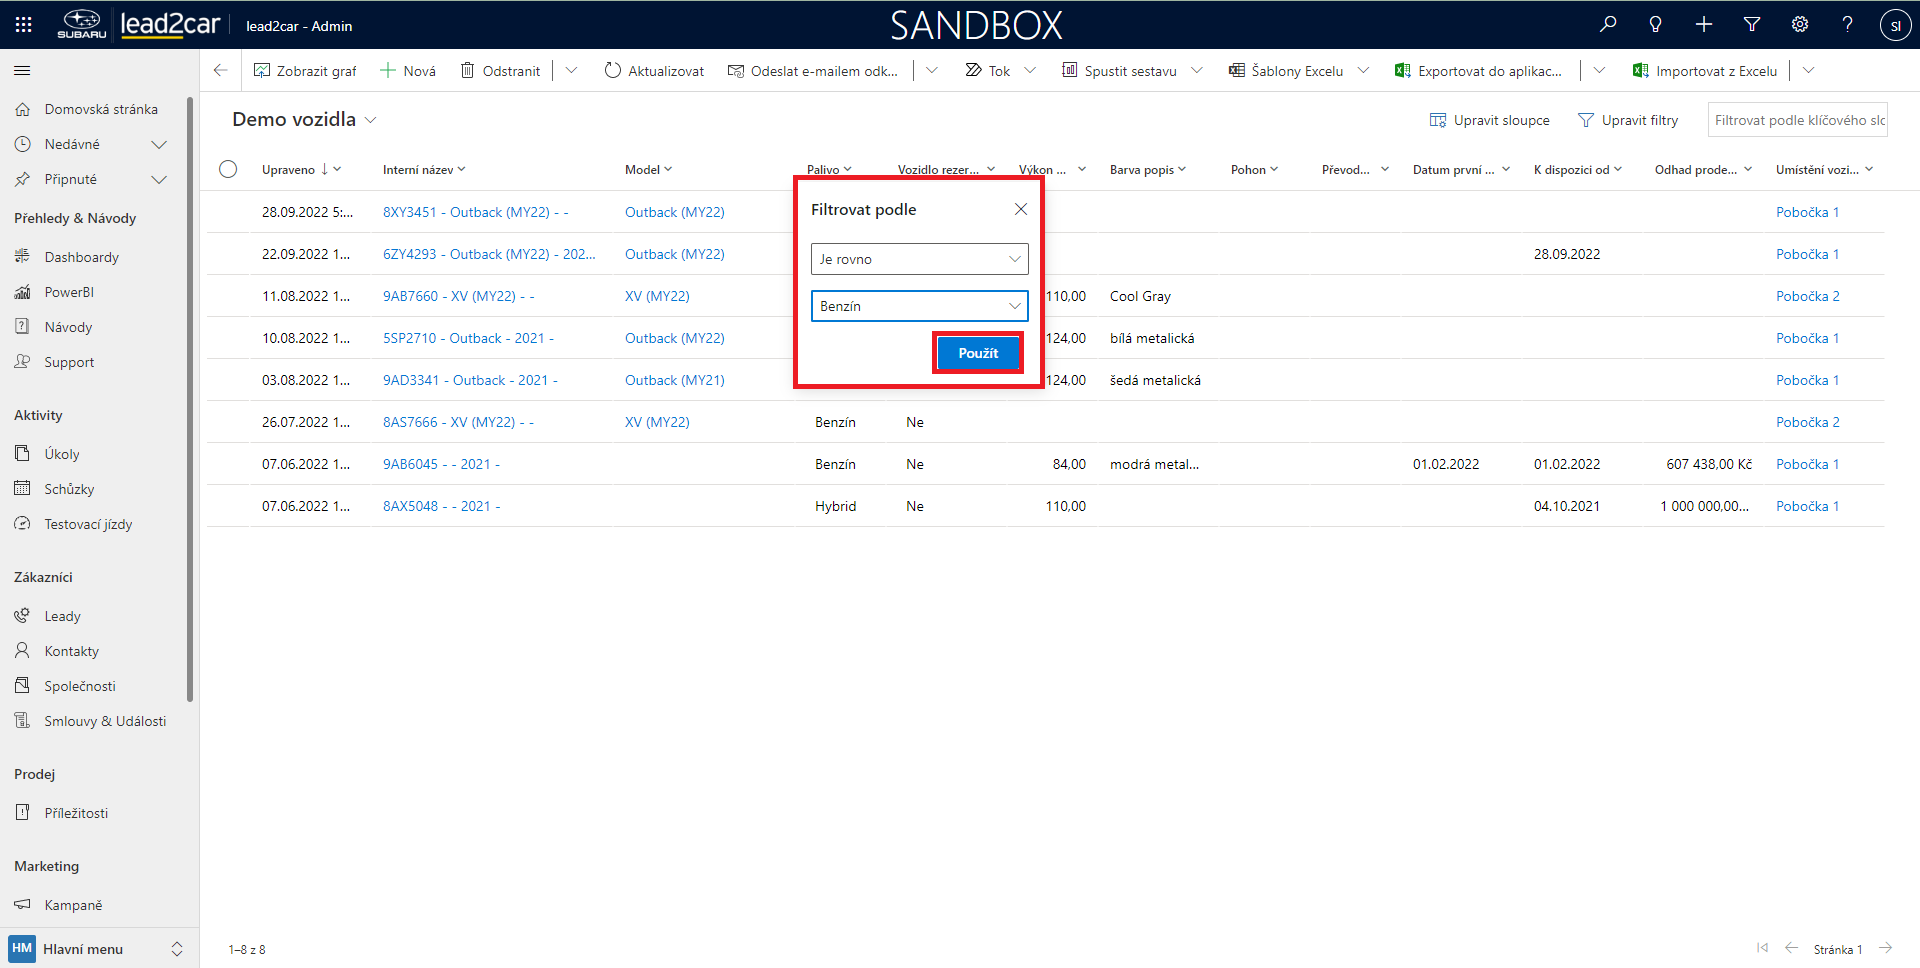Open the advanced find funnel icon
Viewport: 1920px width, 968px height.
[x=1752, y=25]
